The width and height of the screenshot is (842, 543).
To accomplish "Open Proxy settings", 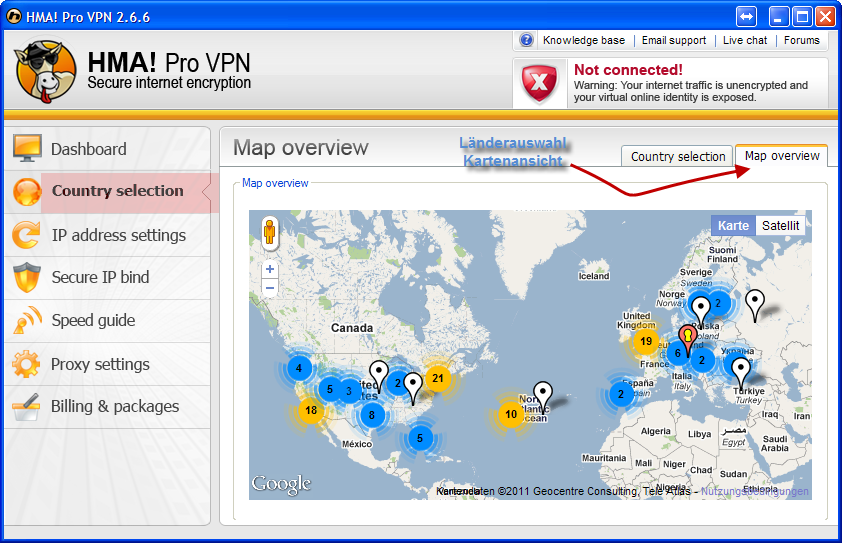I will click(x=107, y=364).
